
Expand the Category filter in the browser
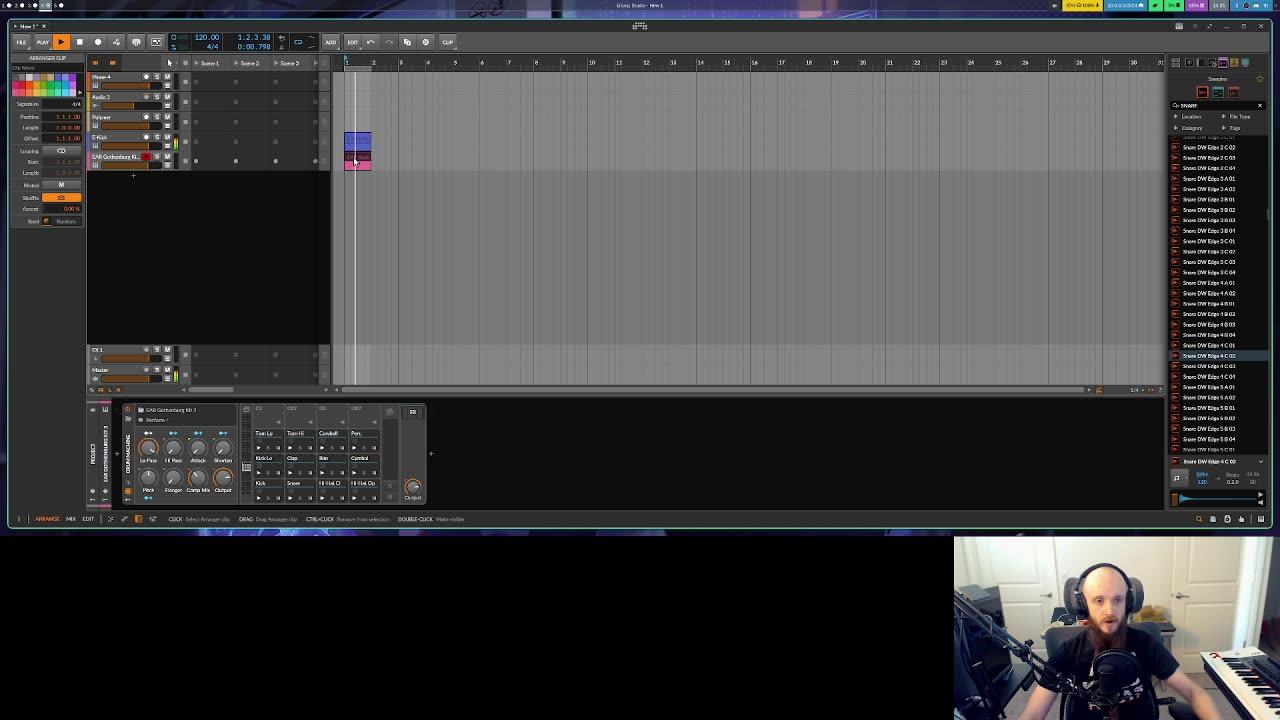1189,128
